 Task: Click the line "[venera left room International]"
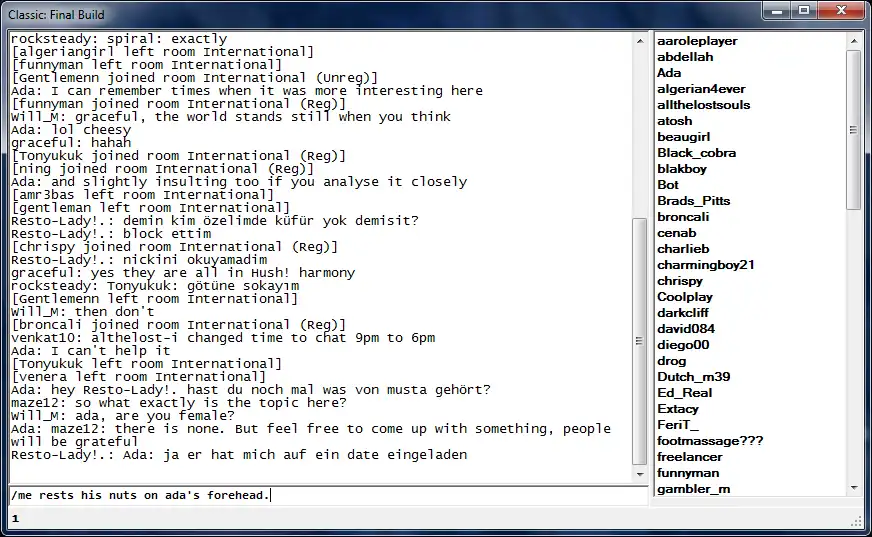tap(138, 377)
